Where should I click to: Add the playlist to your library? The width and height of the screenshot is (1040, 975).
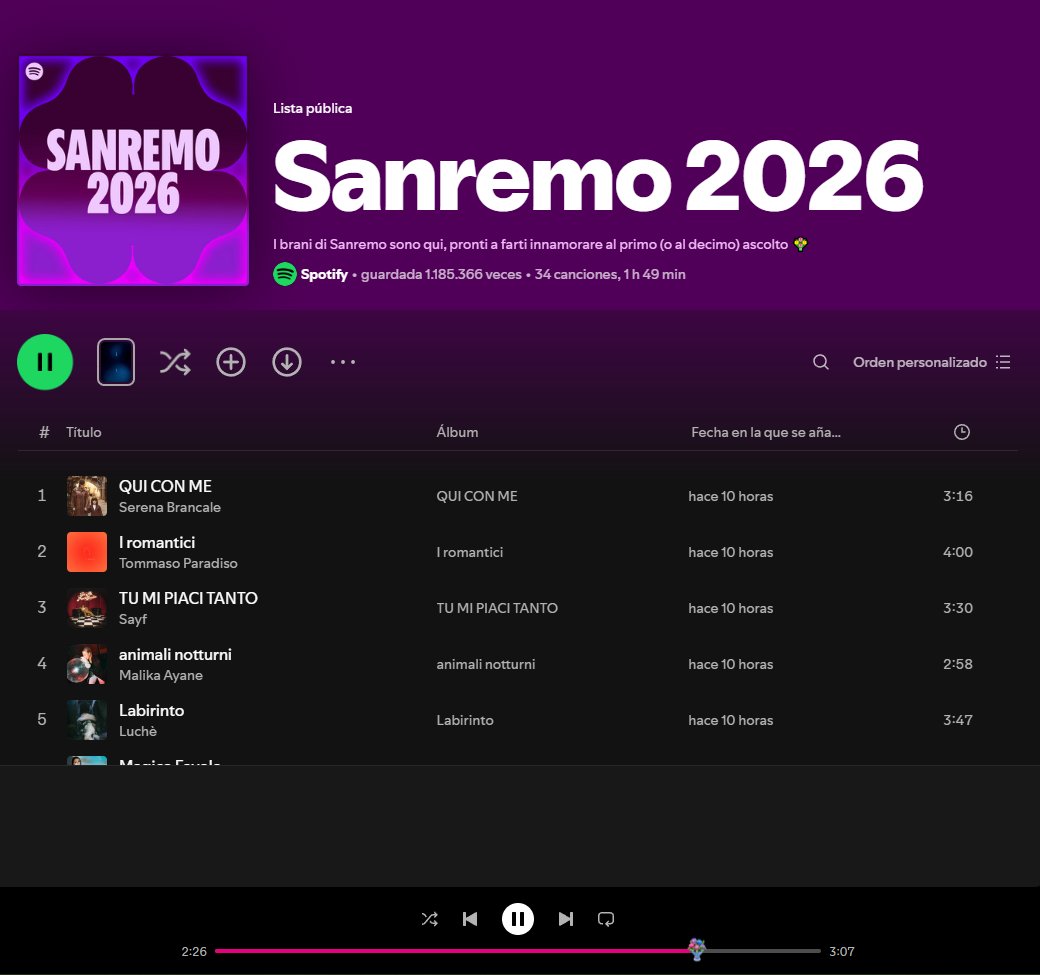[231, 362]
